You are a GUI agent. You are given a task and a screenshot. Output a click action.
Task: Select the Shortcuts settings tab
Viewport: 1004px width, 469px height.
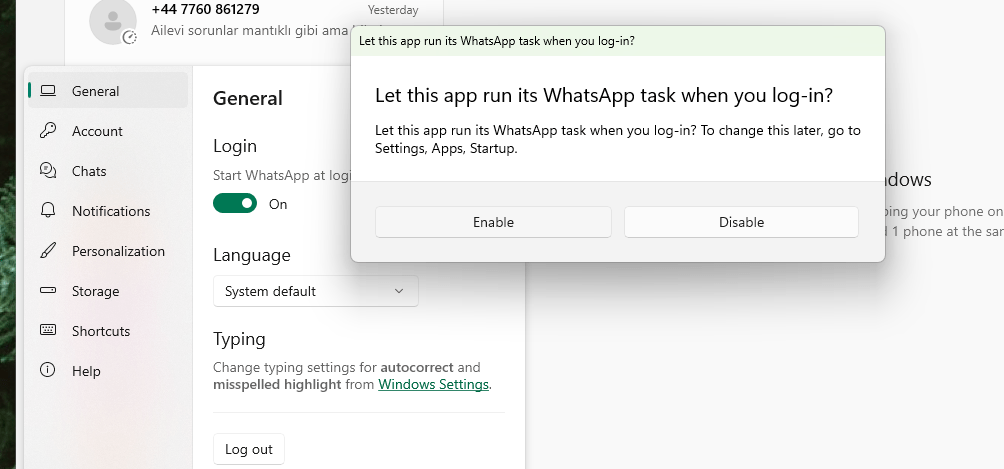point(108,331)
